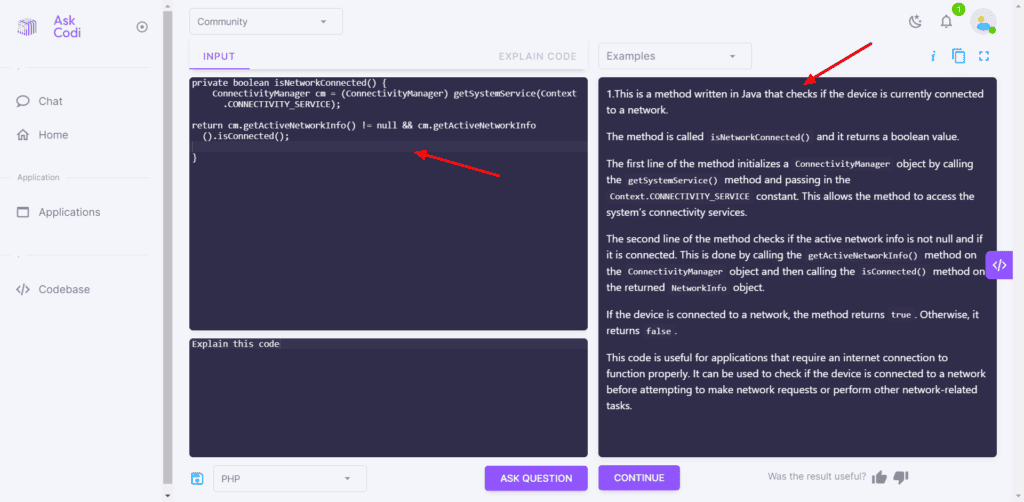Image resolution: width=1024 pixels, height=502 pixels.
Task: Click the Chat speech bubble icon
Action: 23,101
